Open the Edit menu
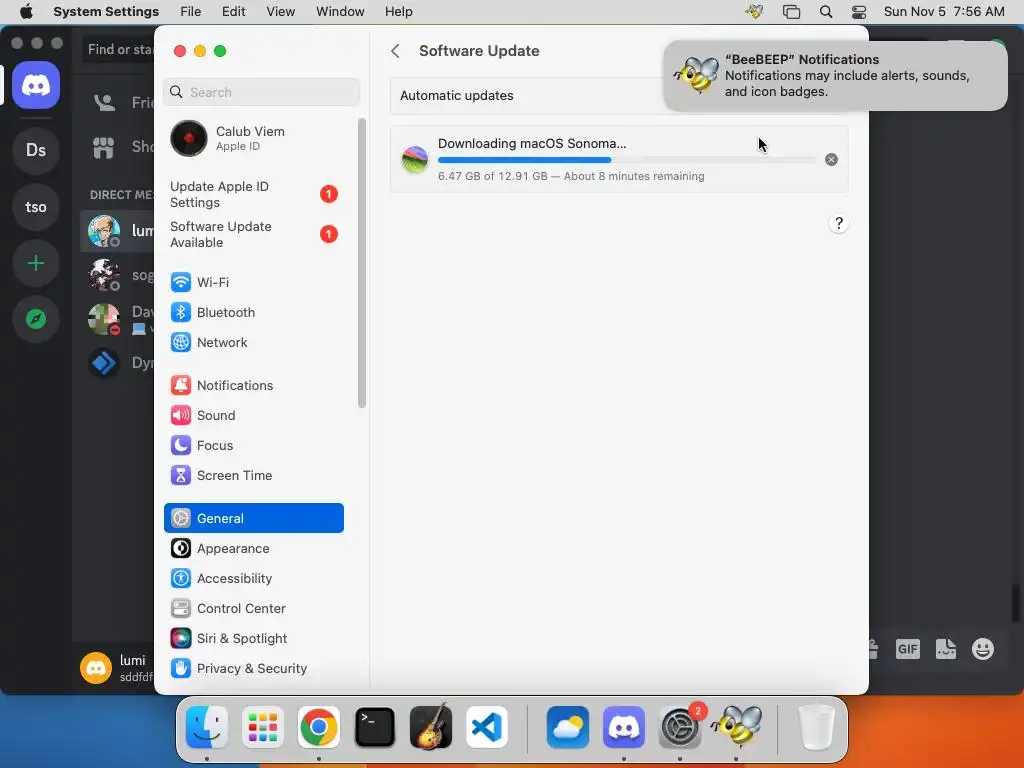 coord(233,12)
